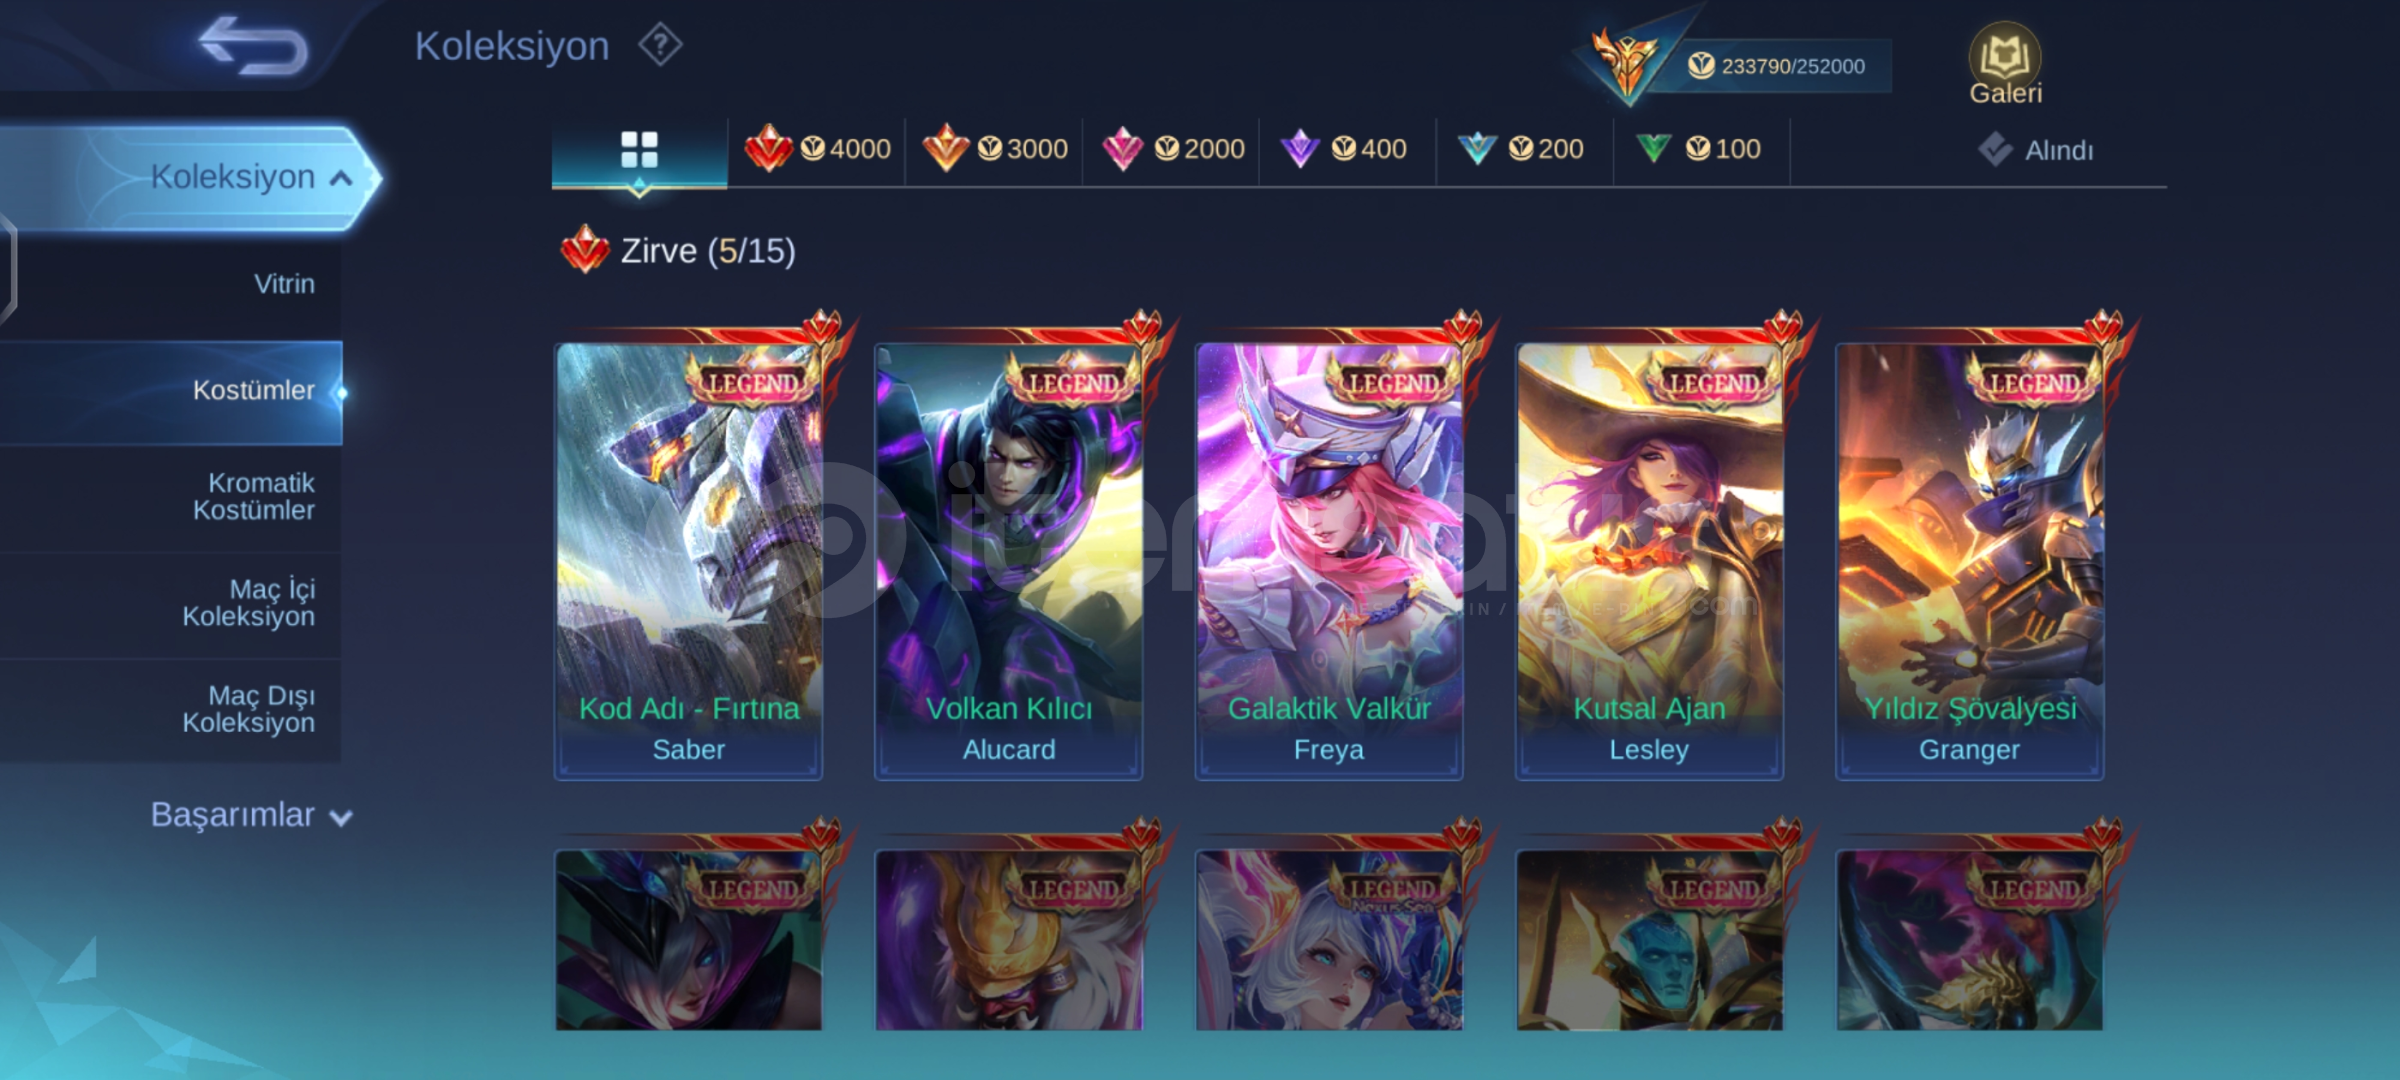Filter by the 3000 orange gem tier
2400x1080 pixels.
click(x=994, y=149)
